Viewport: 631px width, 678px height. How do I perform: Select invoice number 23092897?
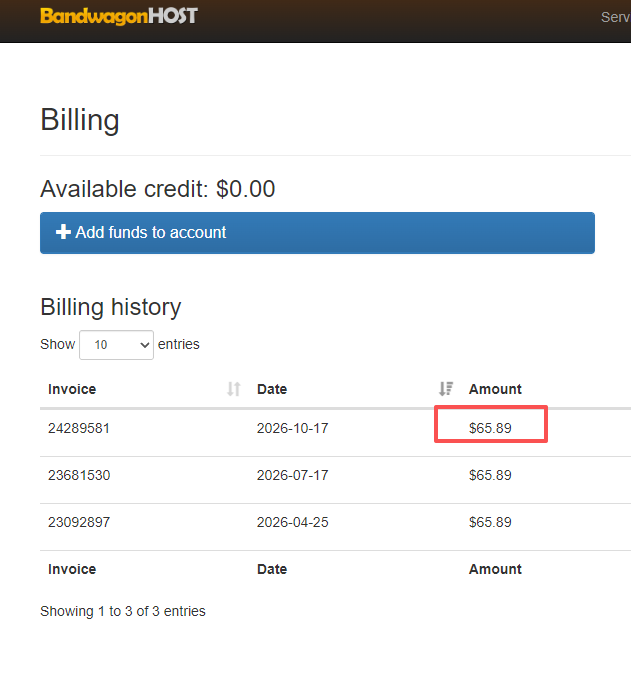click(79, 522)
